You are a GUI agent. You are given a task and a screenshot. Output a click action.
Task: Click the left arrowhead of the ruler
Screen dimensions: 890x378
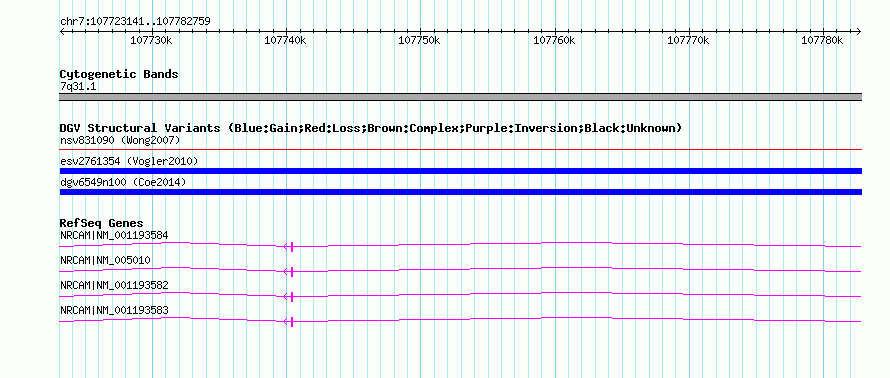point(62,31)
